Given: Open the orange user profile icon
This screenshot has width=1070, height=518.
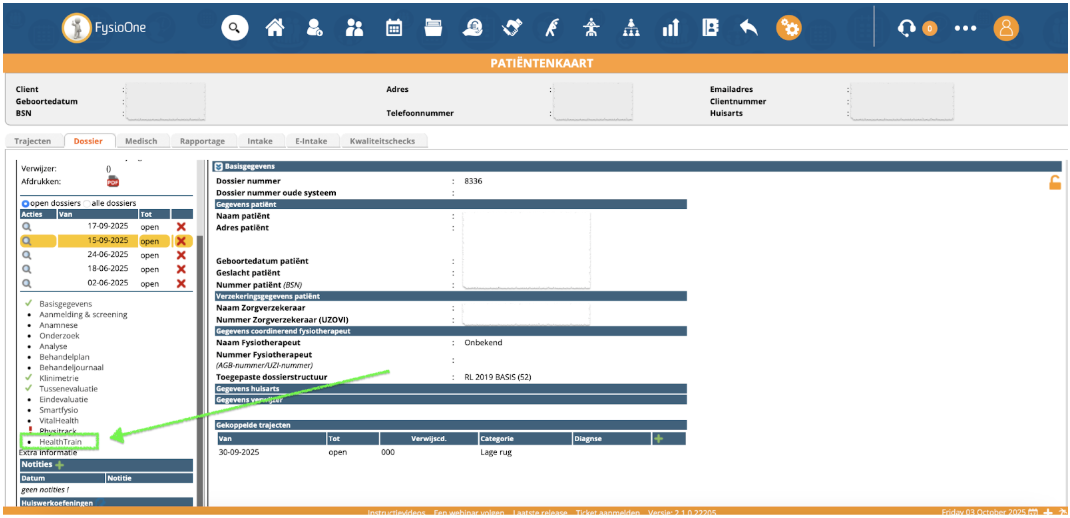Looking at the screenshot, I should (x=1005, y=28).
